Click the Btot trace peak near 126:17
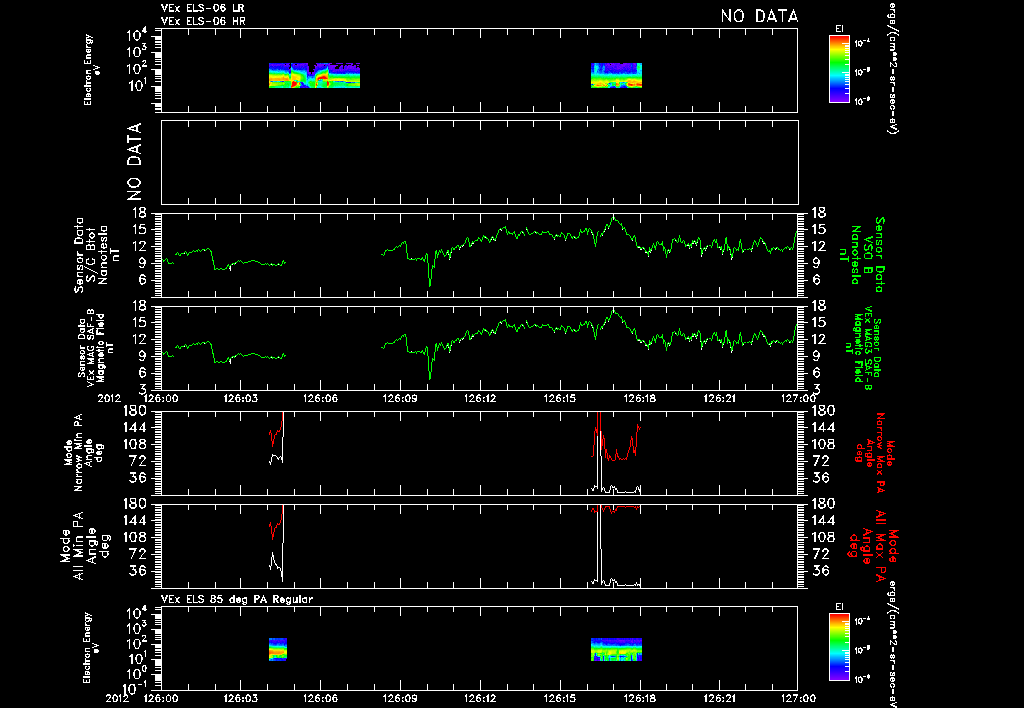The width and height of the screenshot is (1024, 708). [x=613, y=217]
